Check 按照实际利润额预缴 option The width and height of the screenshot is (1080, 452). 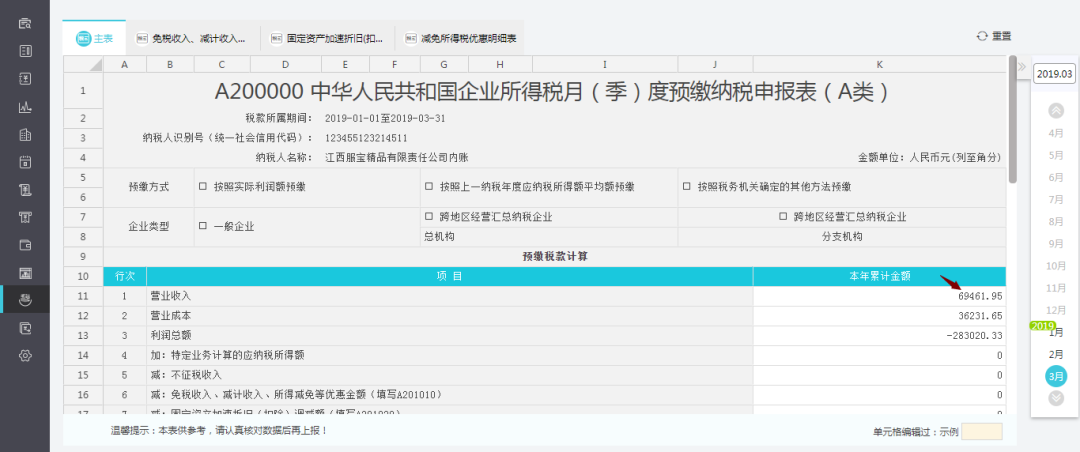(x=202, y=186)
